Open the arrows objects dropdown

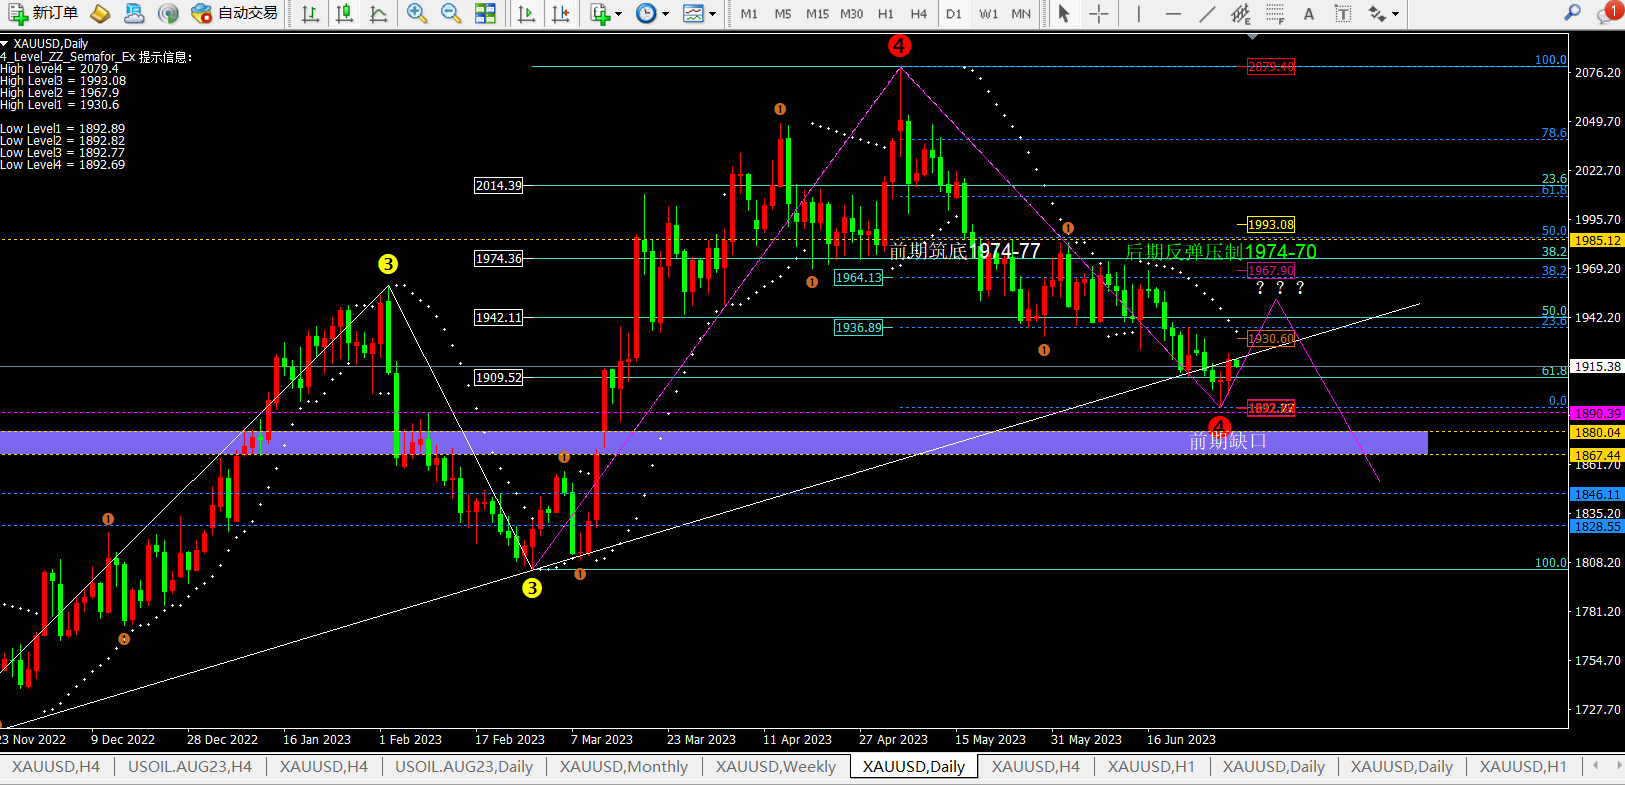tap(1383, 13)
